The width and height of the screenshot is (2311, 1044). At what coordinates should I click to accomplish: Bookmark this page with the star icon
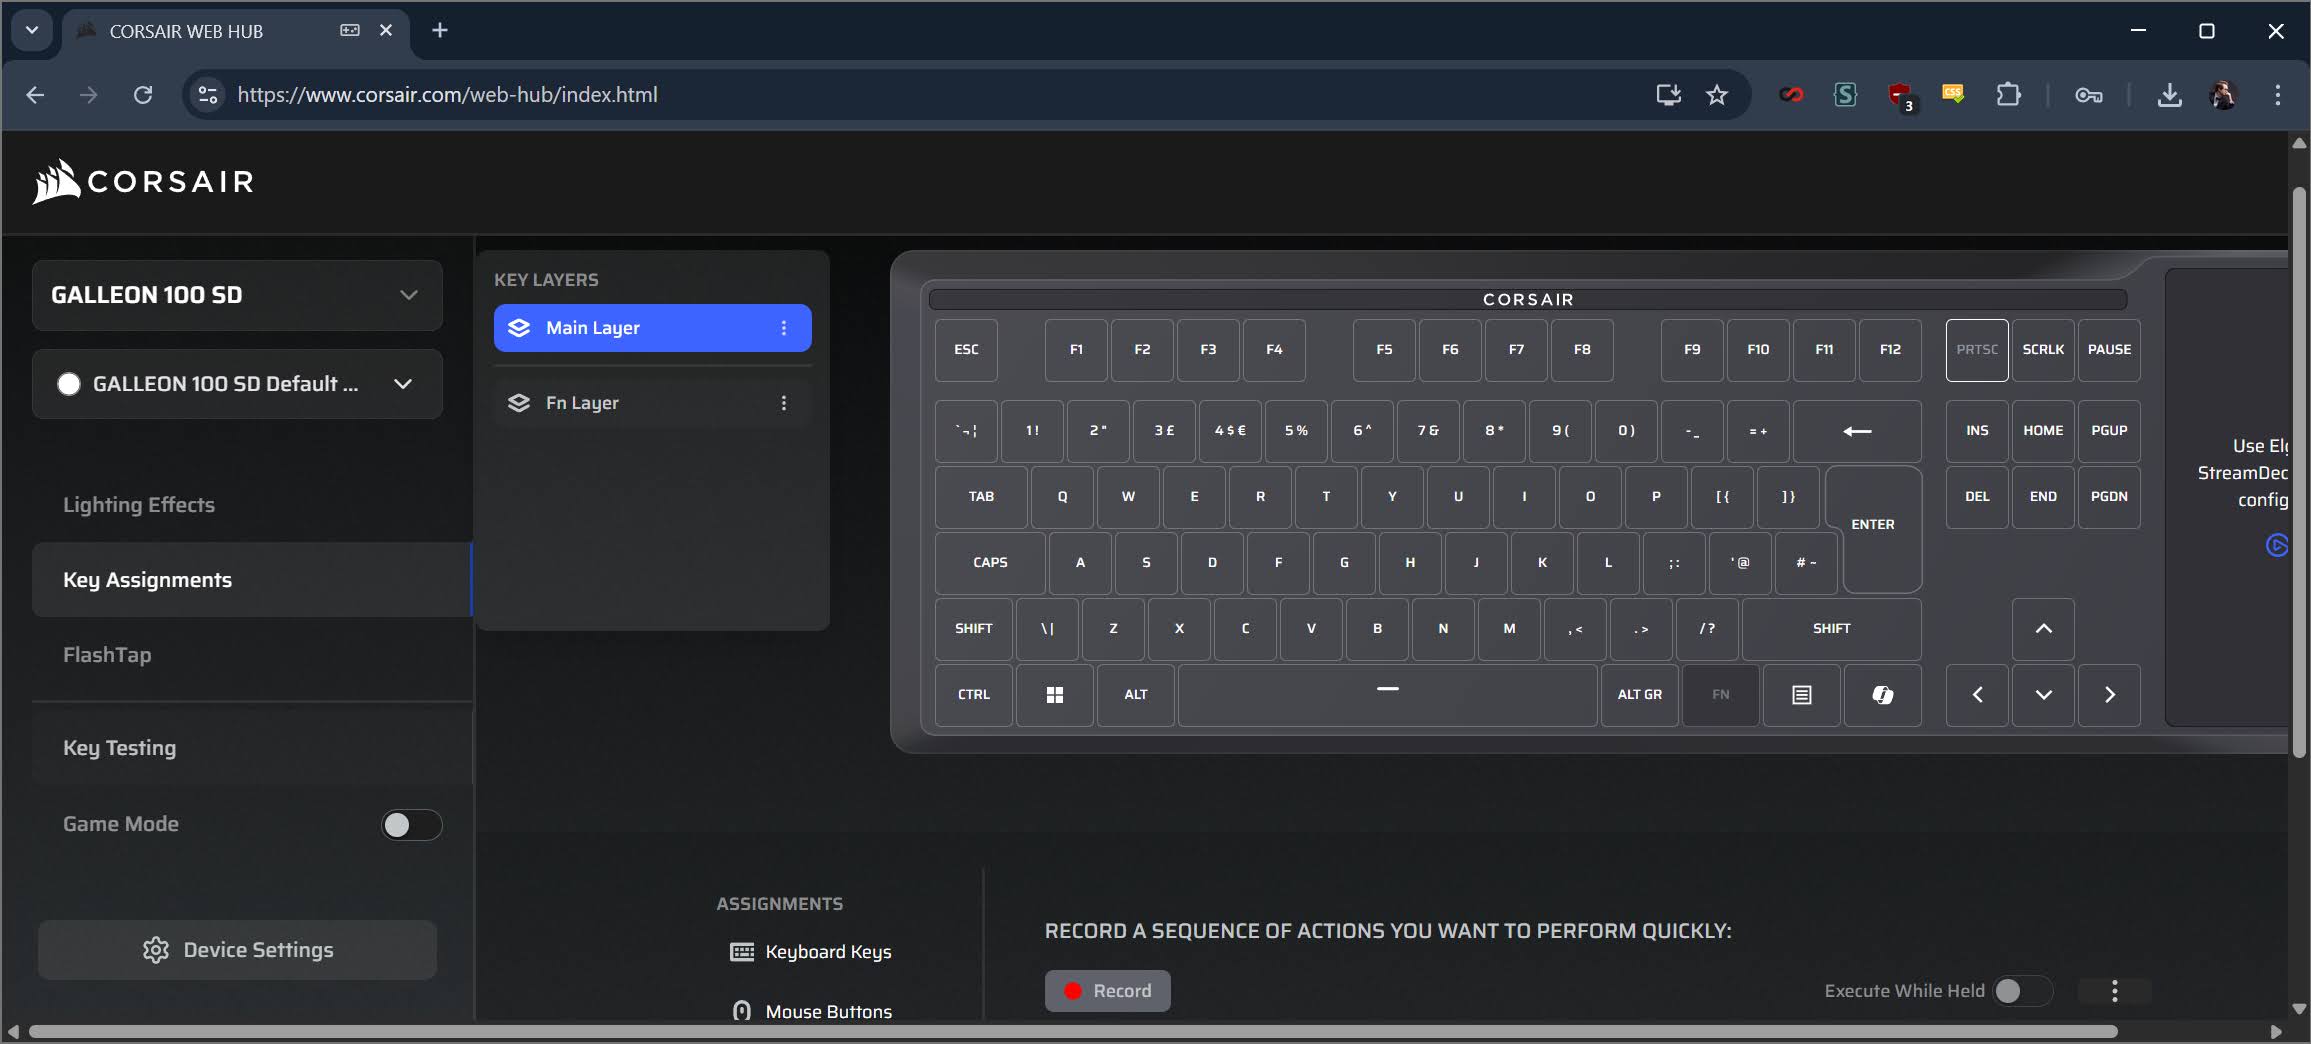click(x=1717, y=95)
